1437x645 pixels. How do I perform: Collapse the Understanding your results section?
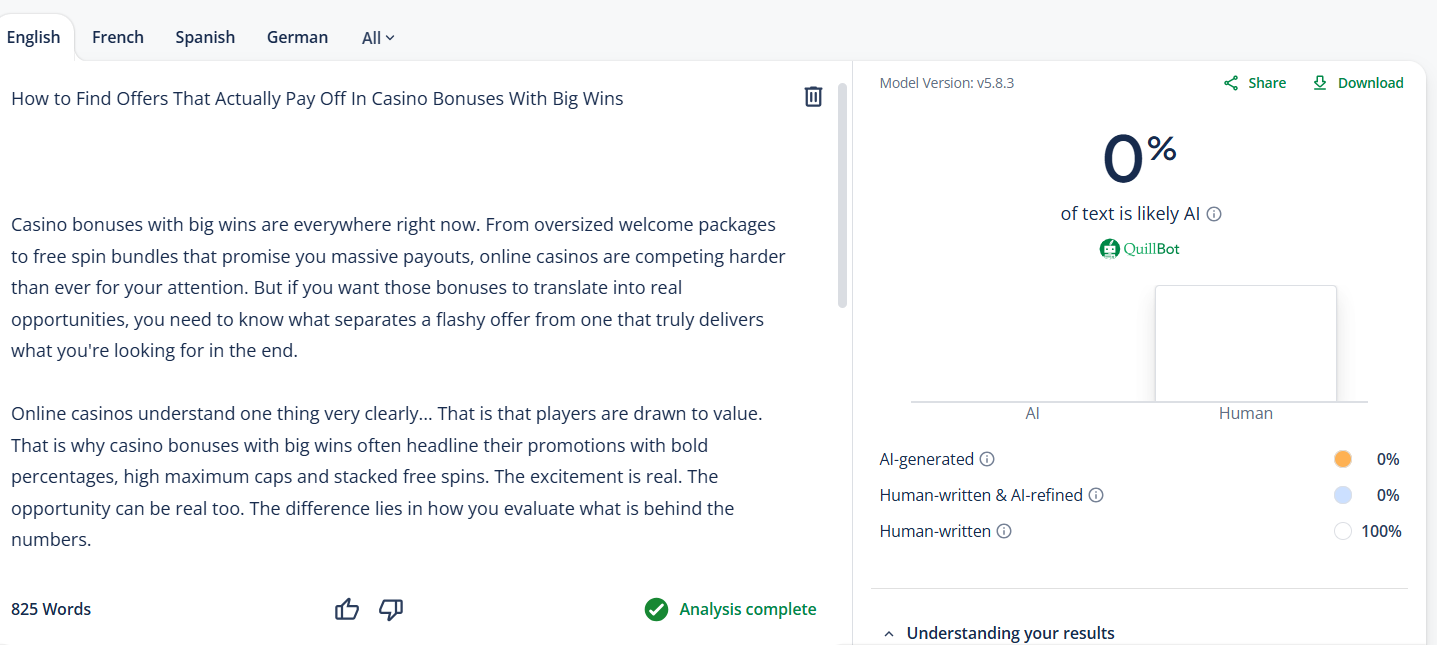[888, 633]
